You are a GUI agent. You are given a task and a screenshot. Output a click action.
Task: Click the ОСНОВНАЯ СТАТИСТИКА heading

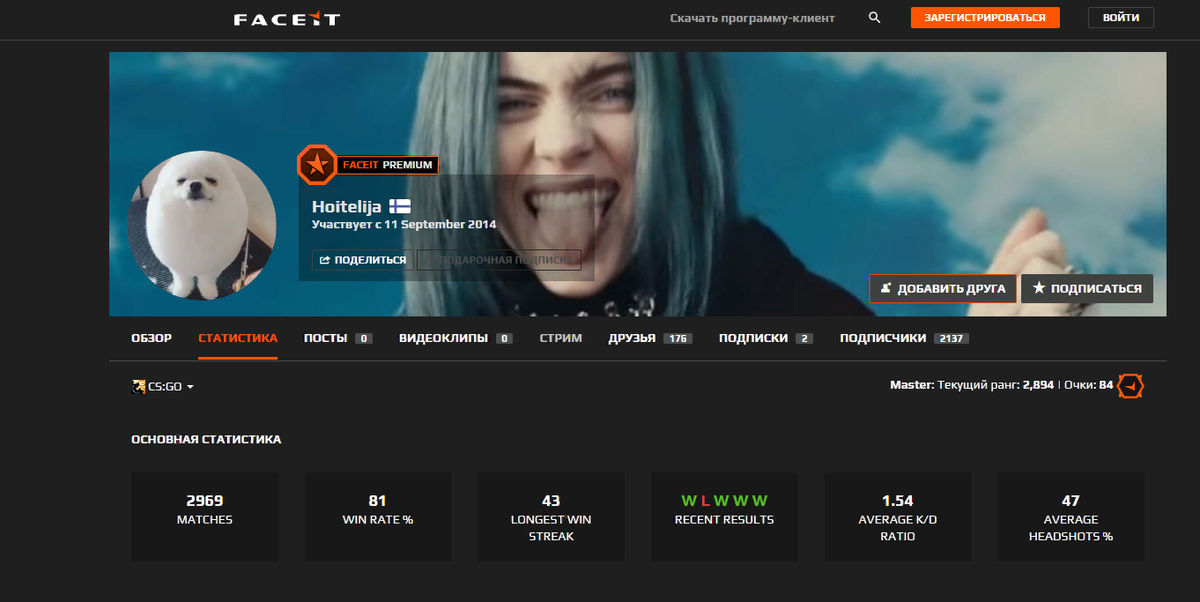pyautogui.click(x=206, y=439)
